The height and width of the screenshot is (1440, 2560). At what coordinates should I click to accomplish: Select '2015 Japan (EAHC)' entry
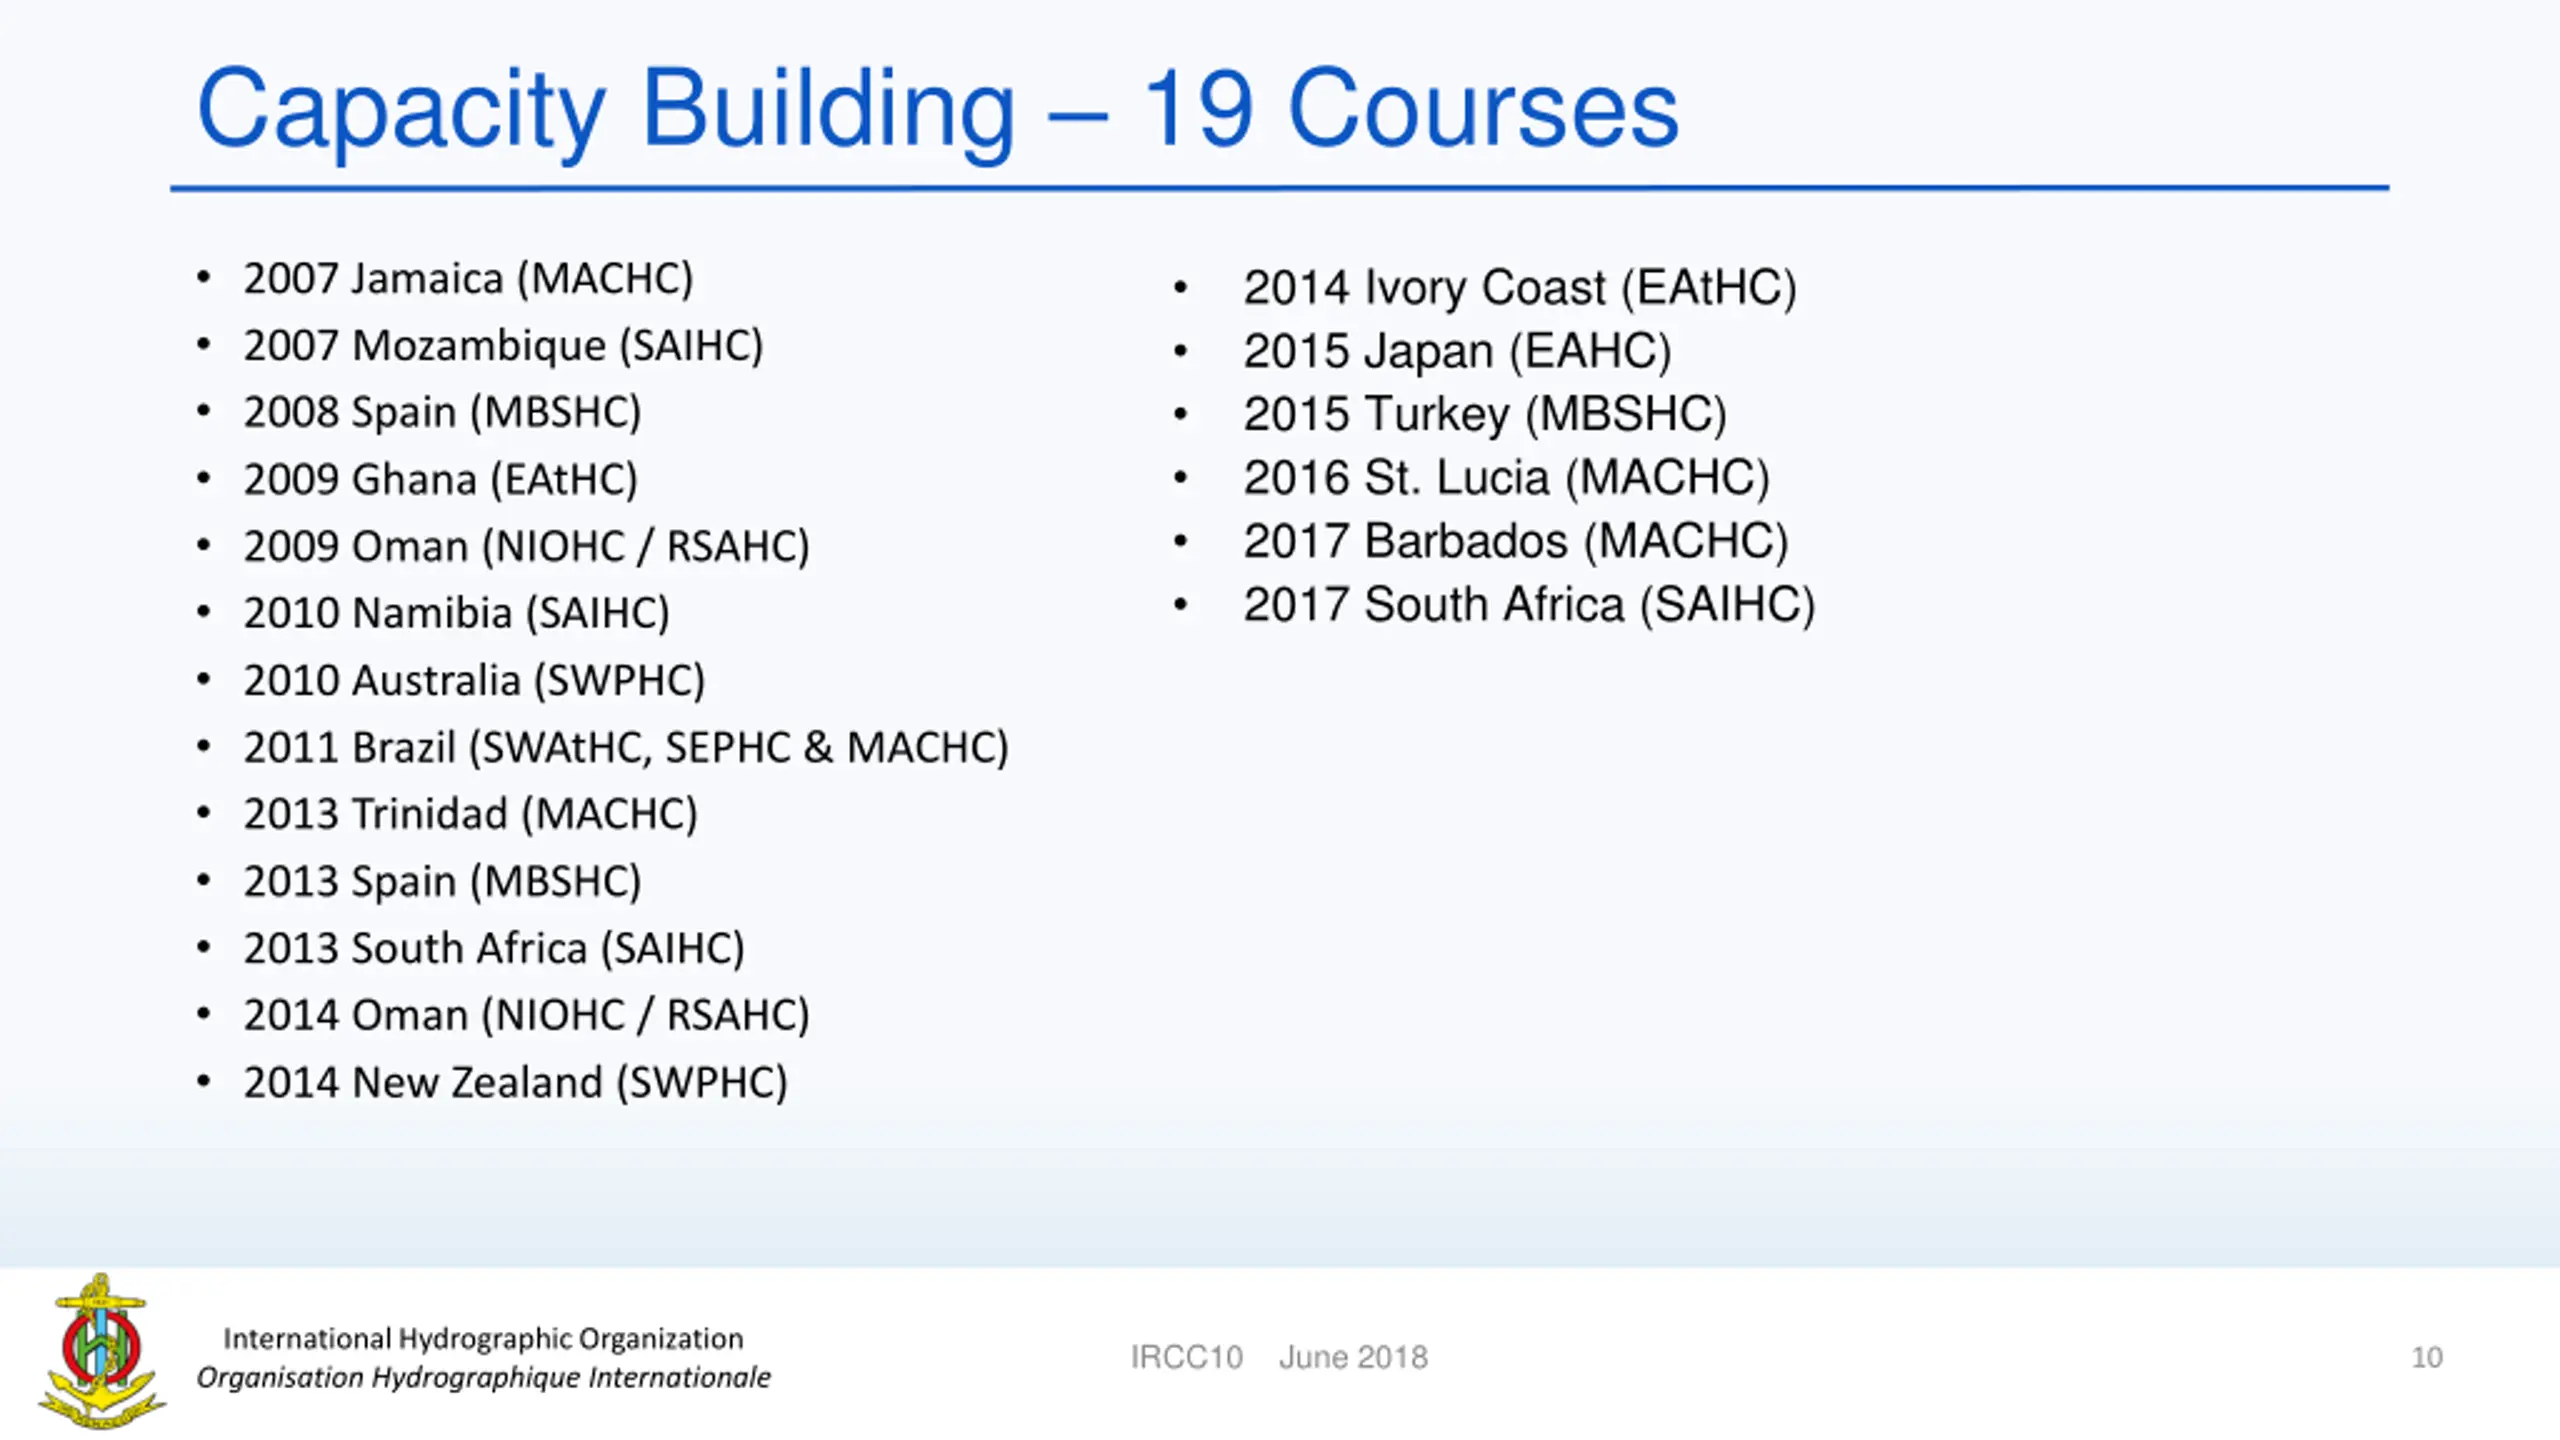pyautogui.click(x=1457, y=351)
